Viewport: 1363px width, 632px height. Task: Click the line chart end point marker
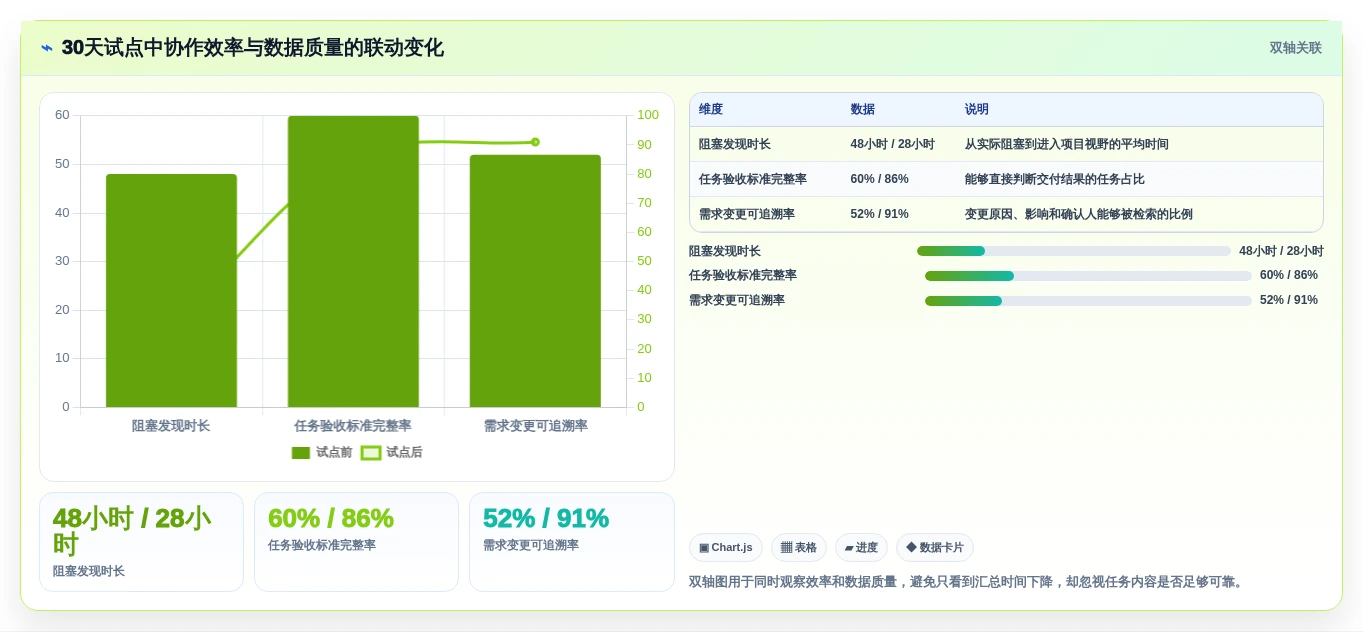(535, 142)
